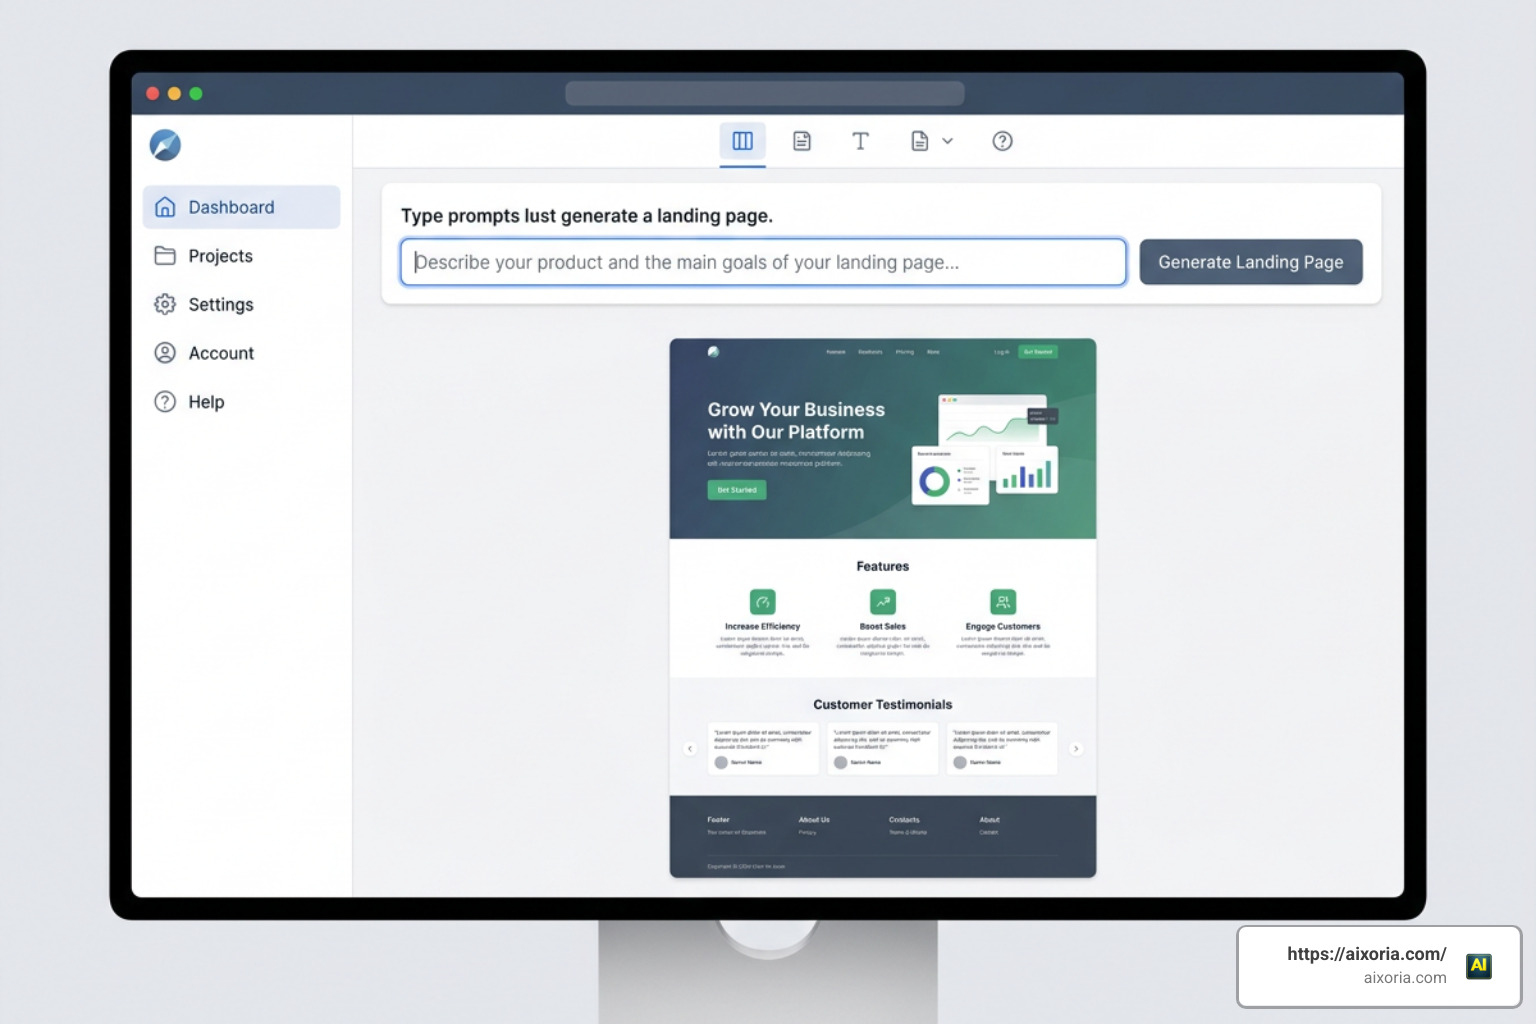The height and width of the screenshot is (1024, 1536).
Task: Click the 'Features' heading in preview
Action: [883, 566]
